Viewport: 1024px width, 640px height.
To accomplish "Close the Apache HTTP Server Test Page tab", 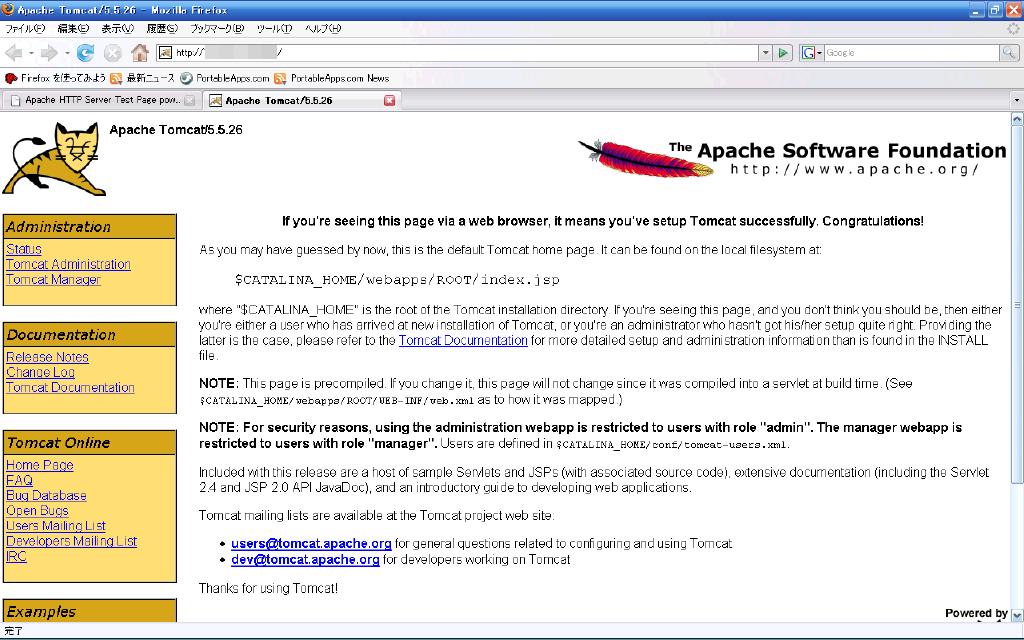I will point(189,101).
